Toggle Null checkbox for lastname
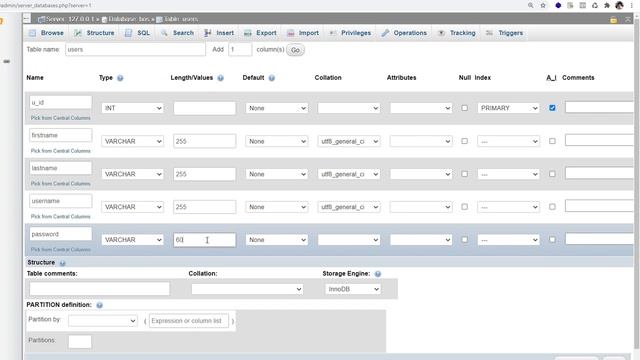This screenshot has width=640, height=360. click(x=464, y=174)
